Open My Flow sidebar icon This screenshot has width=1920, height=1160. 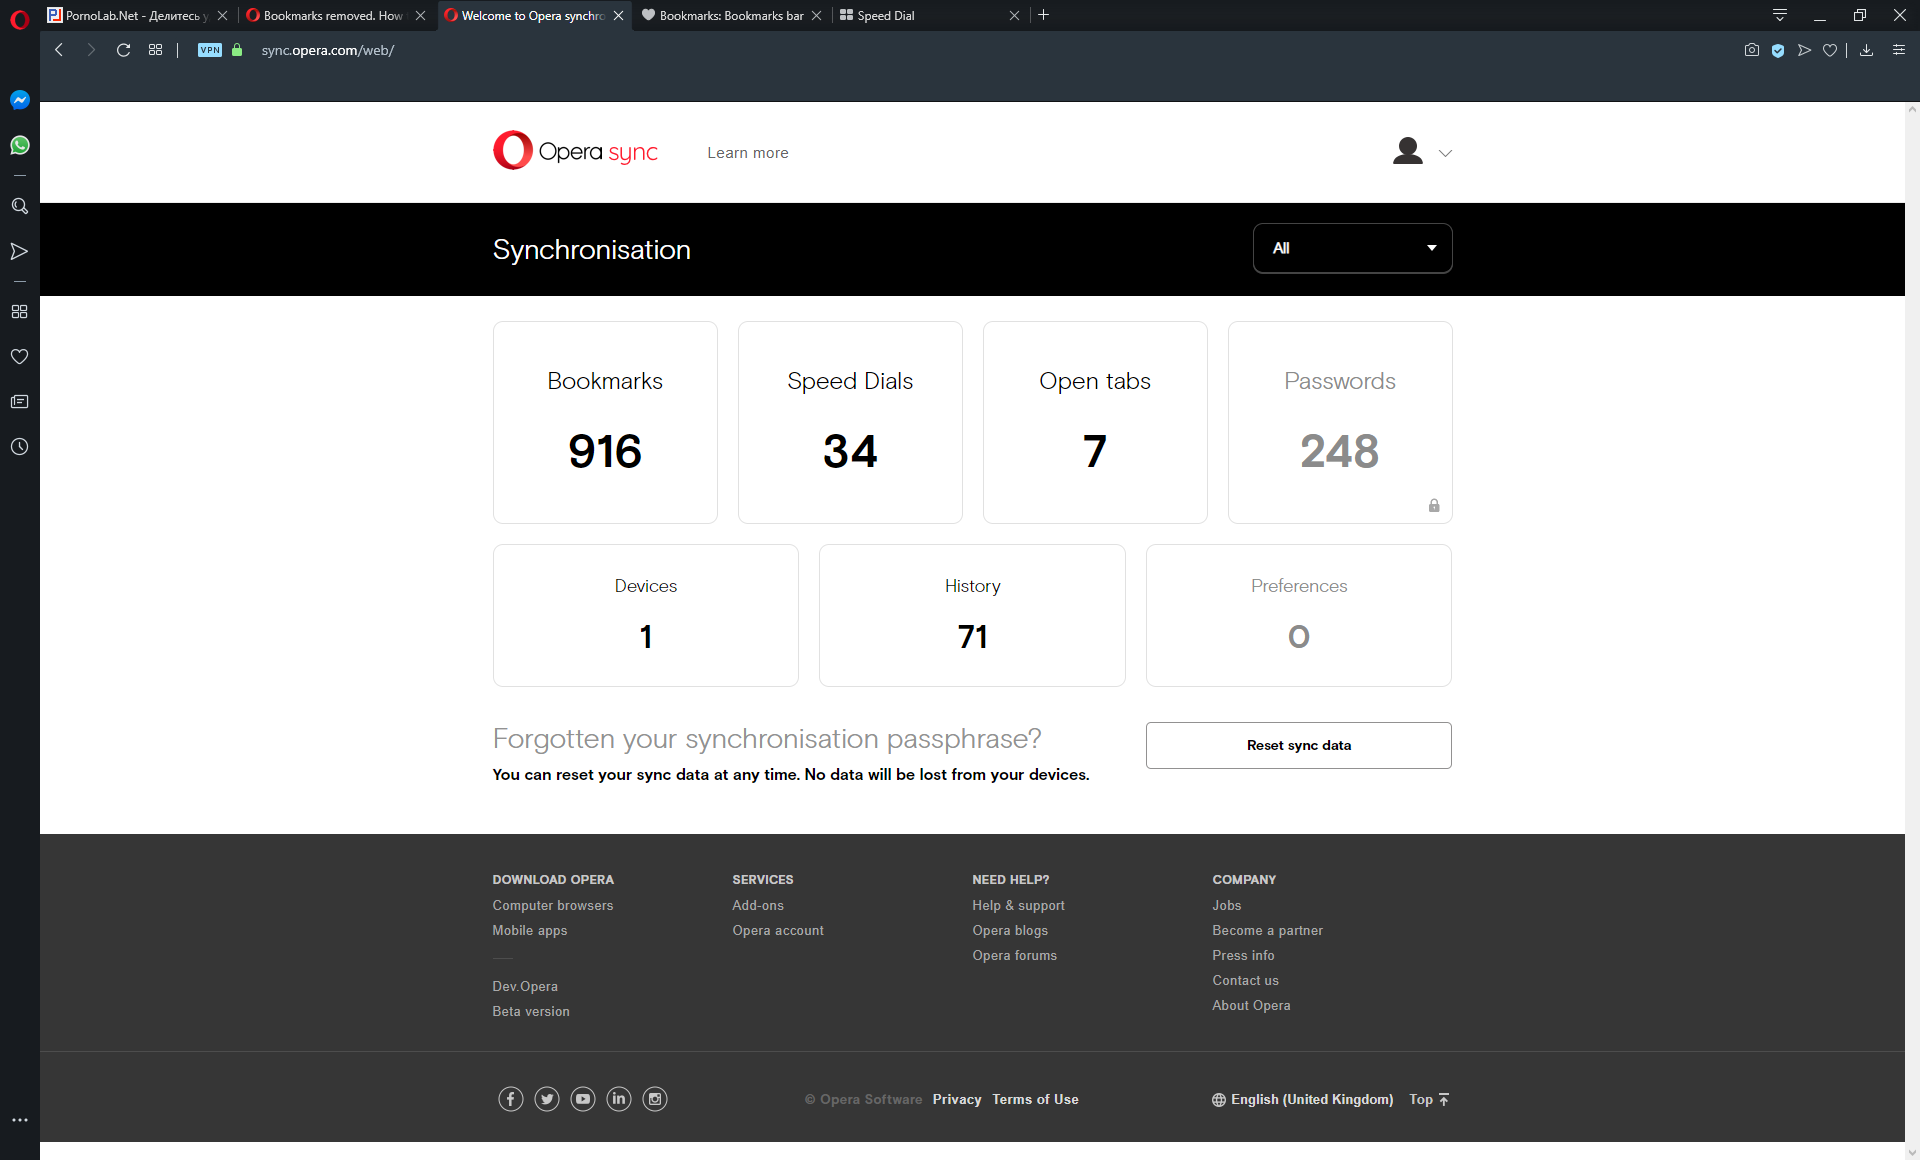[19, 251]
